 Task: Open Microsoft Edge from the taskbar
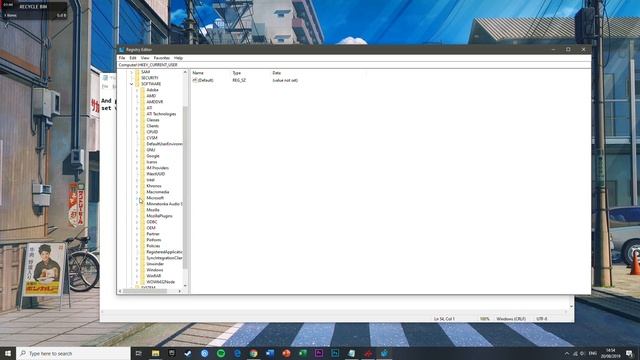[237, 353]
